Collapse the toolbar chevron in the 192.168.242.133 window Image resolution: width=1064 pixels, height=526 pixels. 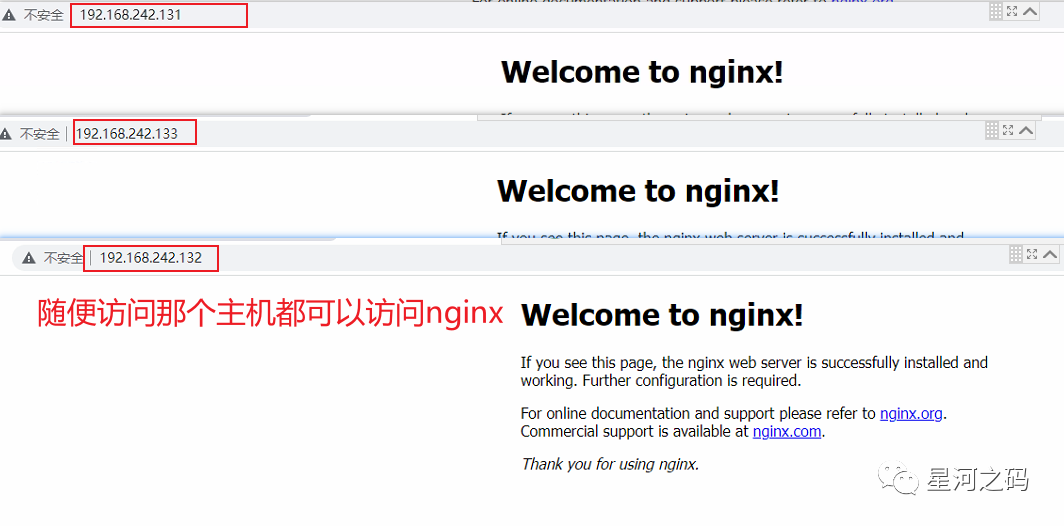[x=1026, y=130]
